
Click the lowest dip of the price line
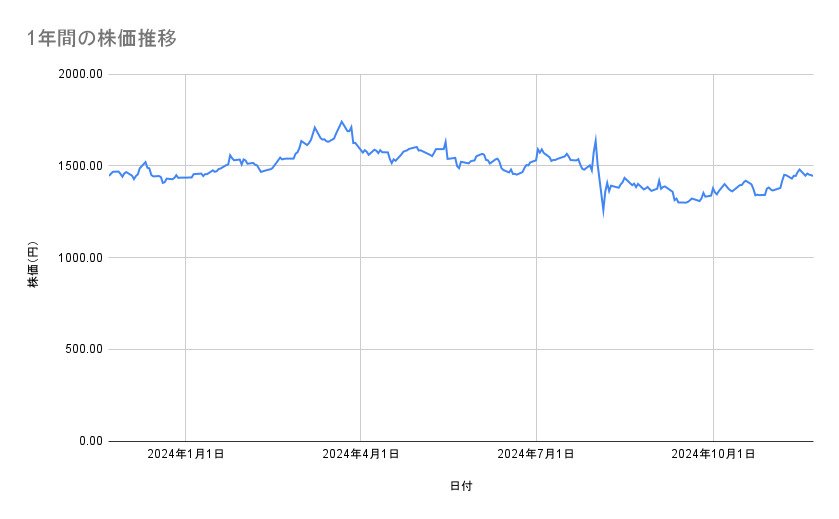pyautogui.click(x=603, y=212)
